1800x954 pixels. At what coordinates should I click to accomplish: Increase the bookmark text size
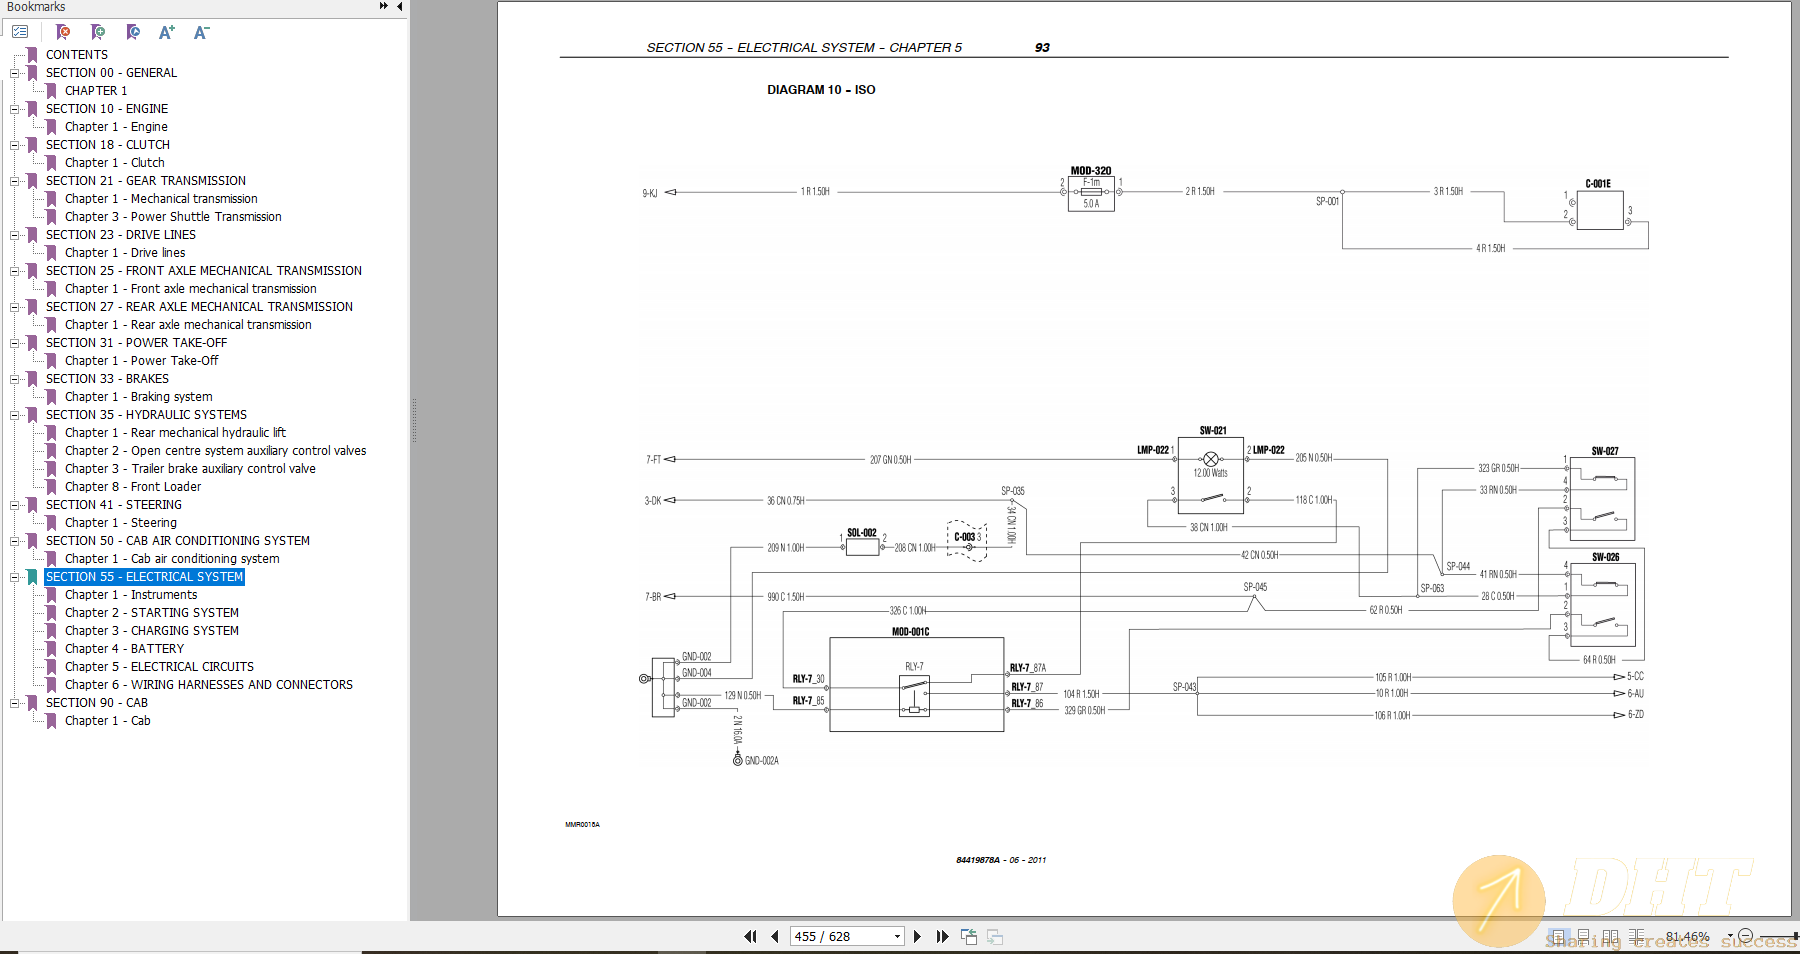pos(166,31)
